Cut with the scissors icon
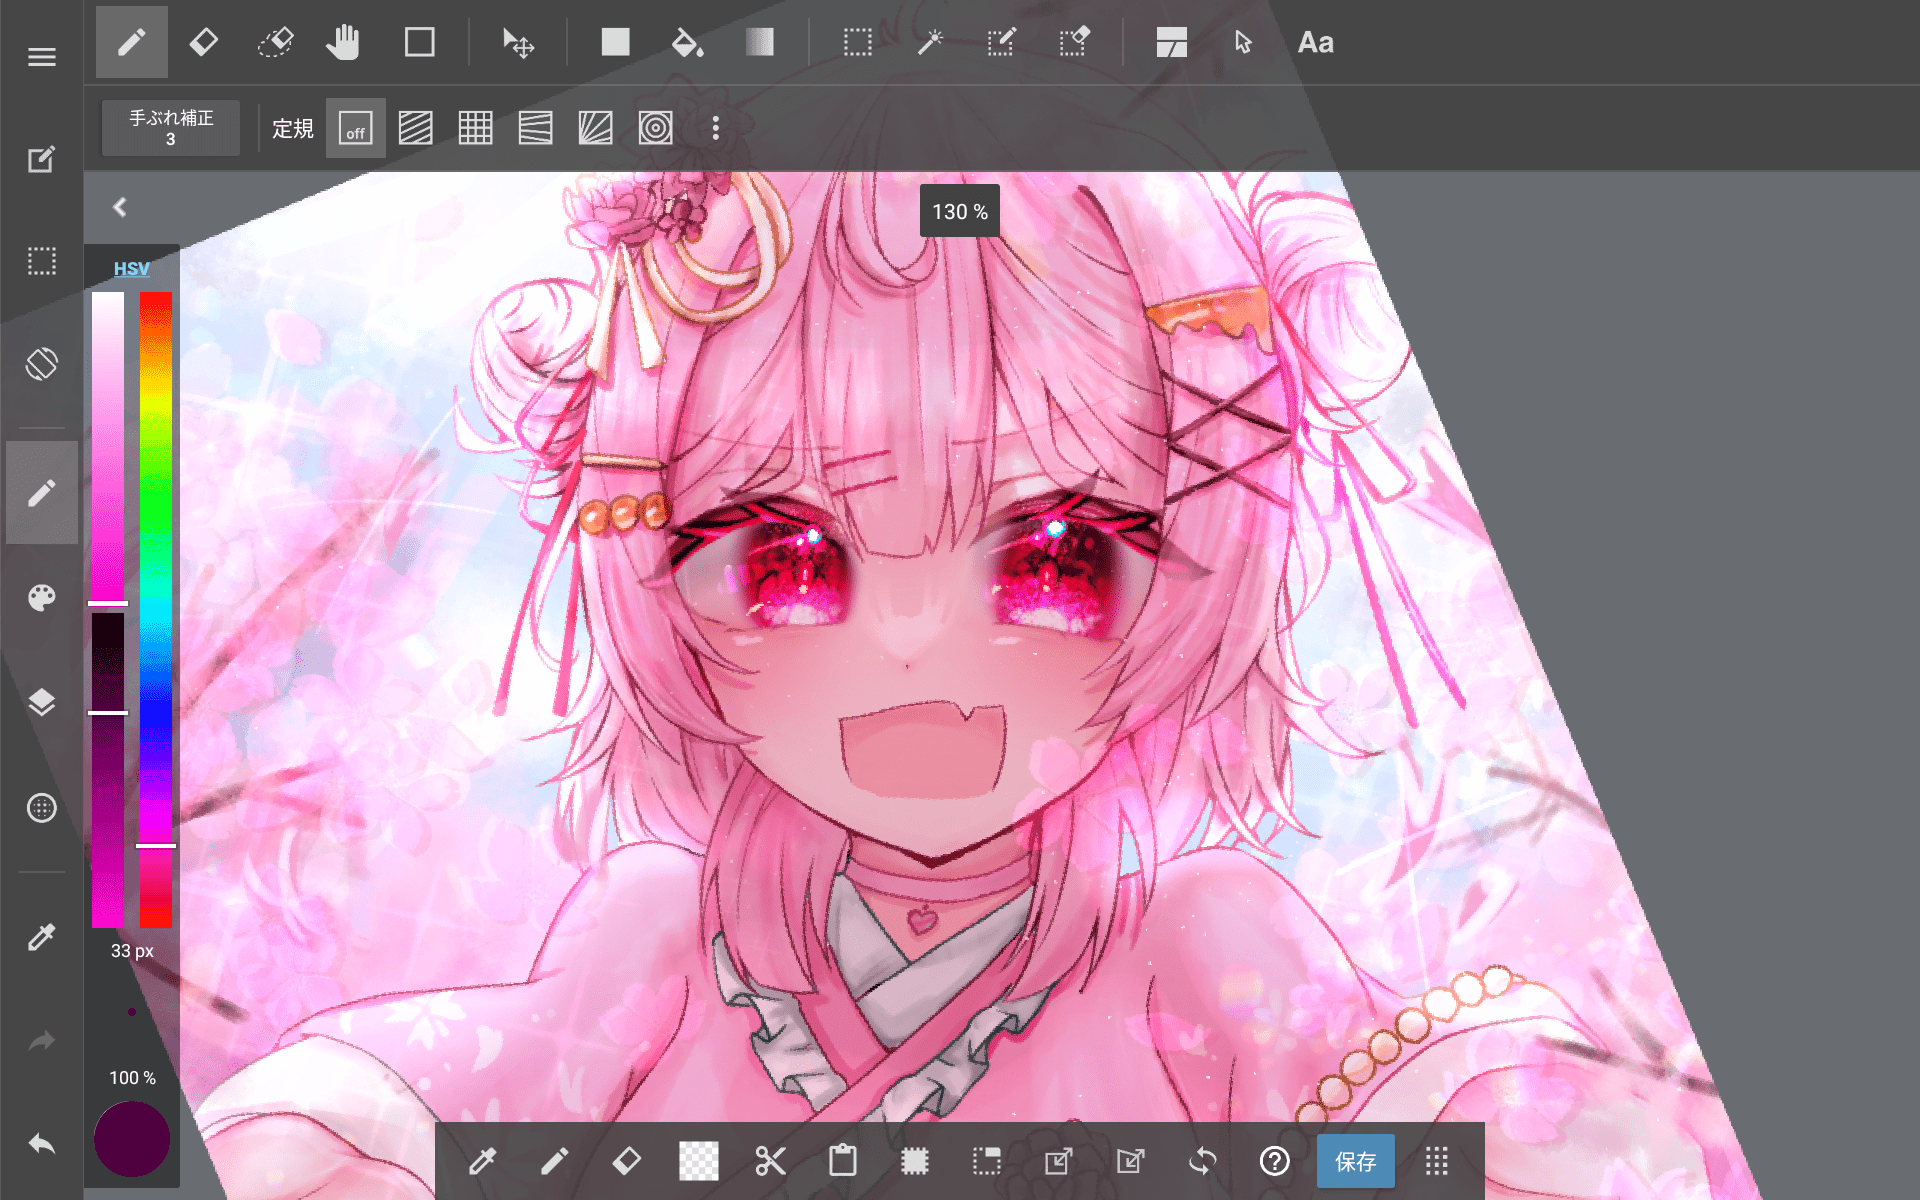 (x=770, y=1161)
